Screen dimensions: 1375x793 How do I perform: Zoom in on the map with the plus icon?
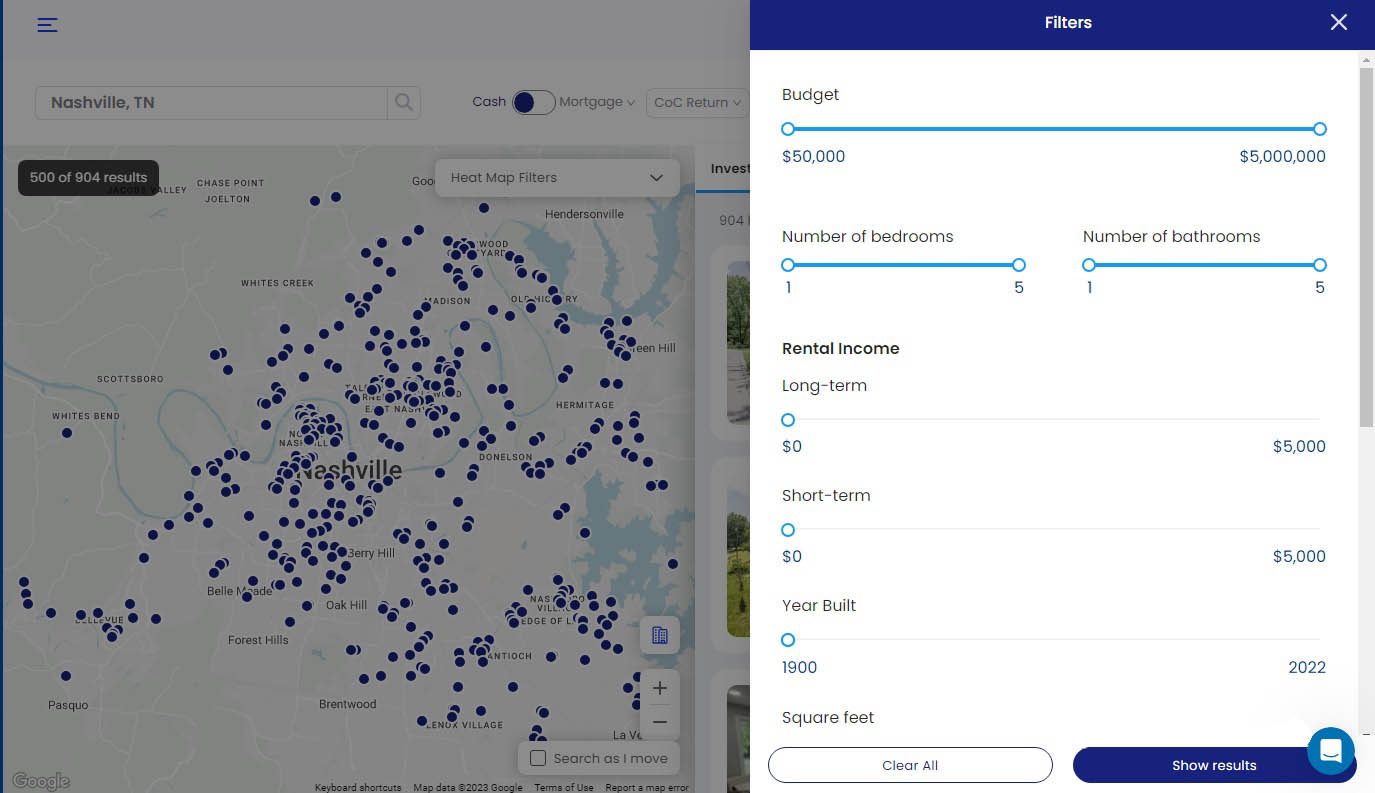(x=659, y=688)
